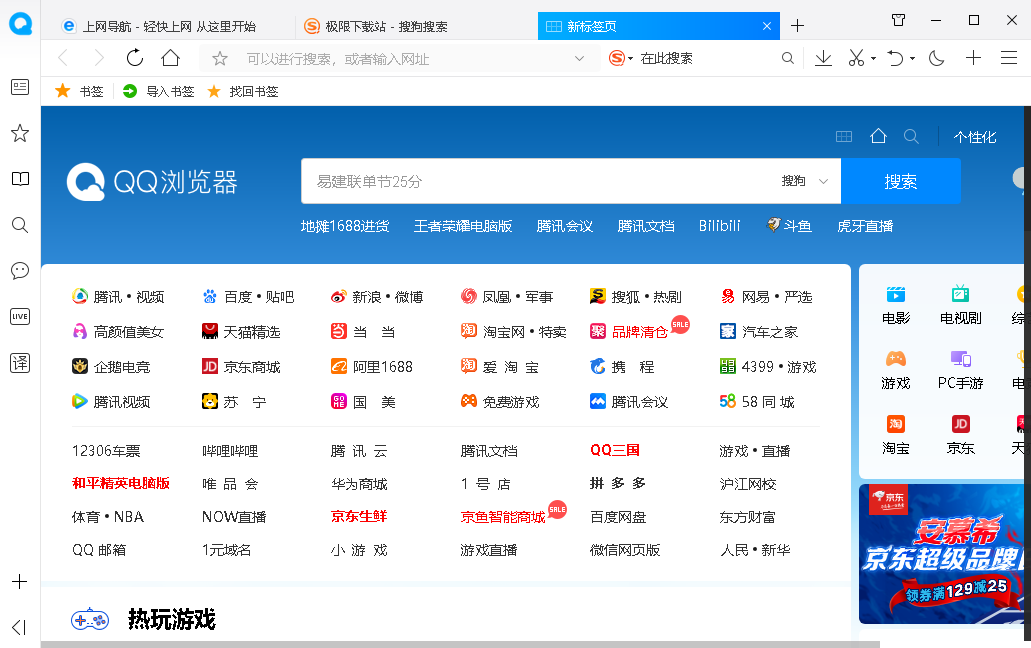Click the horizontal scrollbar at the bottom

click(460, 644)
